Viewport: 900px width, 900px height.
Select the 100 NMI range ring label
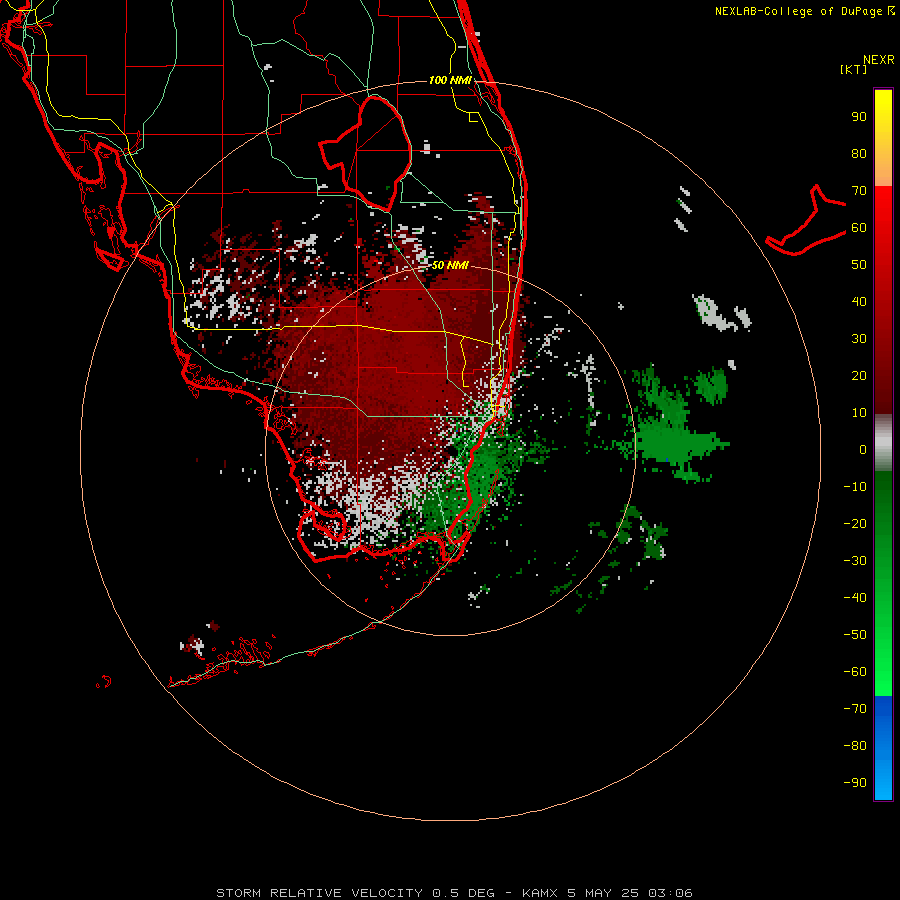[450, 80]
